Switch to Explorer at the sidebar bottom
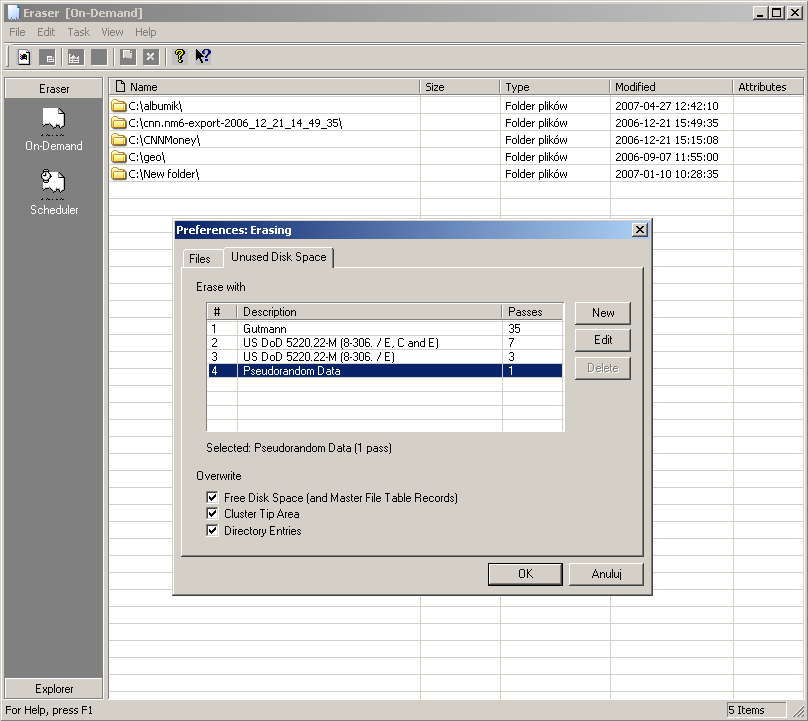Image resolution: width=808 pixels, height=721 pixels. pyautogui.click(x=53, y=688)
